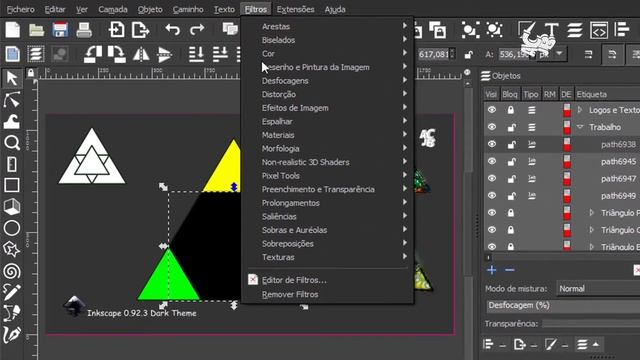Toggle lock on Trabalho layer
Screen dimensions: 640x360
[x=511, y=127]
